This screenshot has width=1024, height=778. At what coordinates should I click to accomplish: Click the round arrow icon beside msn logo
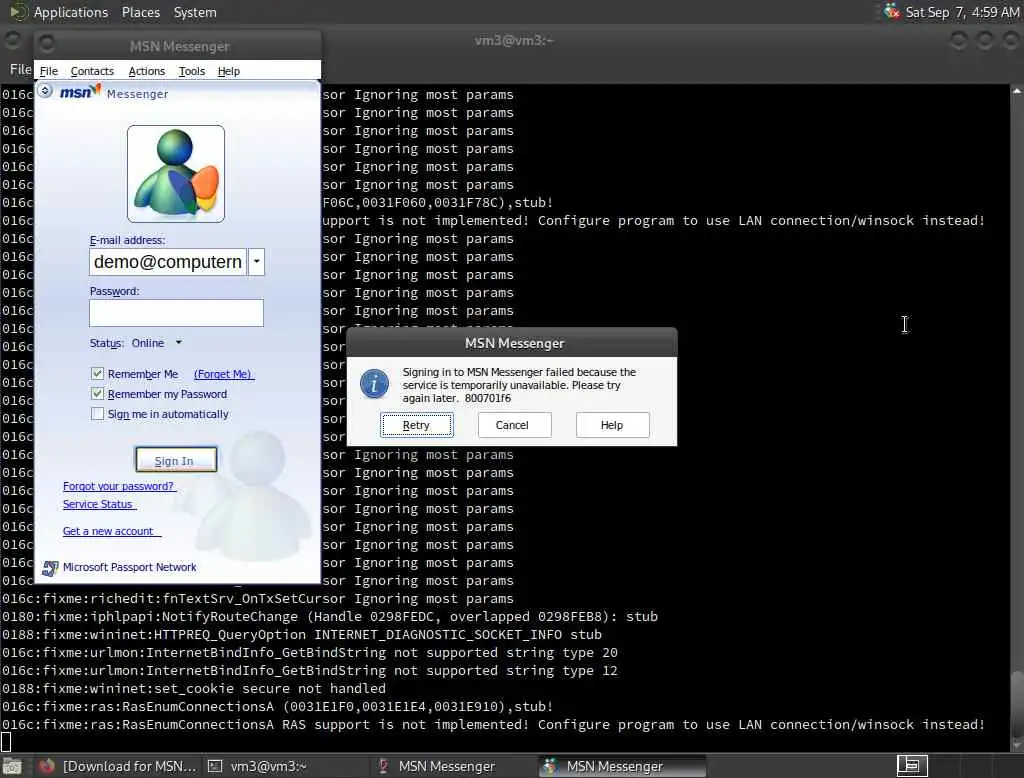click(x=45, y=91)
